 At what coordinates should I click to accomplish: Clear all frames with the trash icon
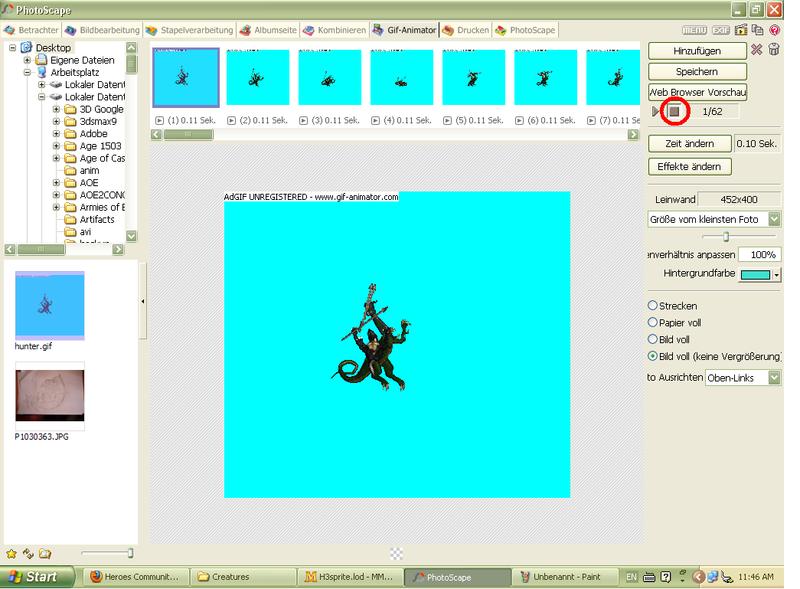(774, 50)
